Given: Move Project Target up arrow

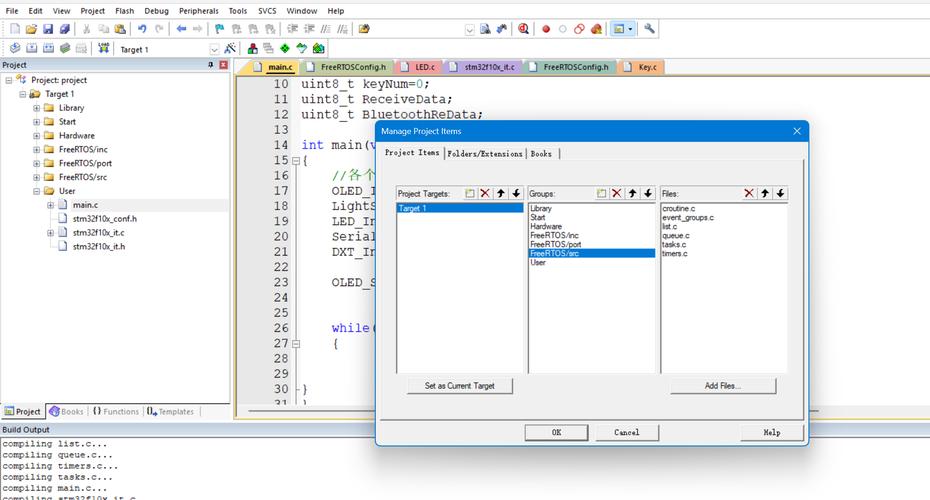Looking at the screenshot, I should pyautogui.click(x=501, y=193).
